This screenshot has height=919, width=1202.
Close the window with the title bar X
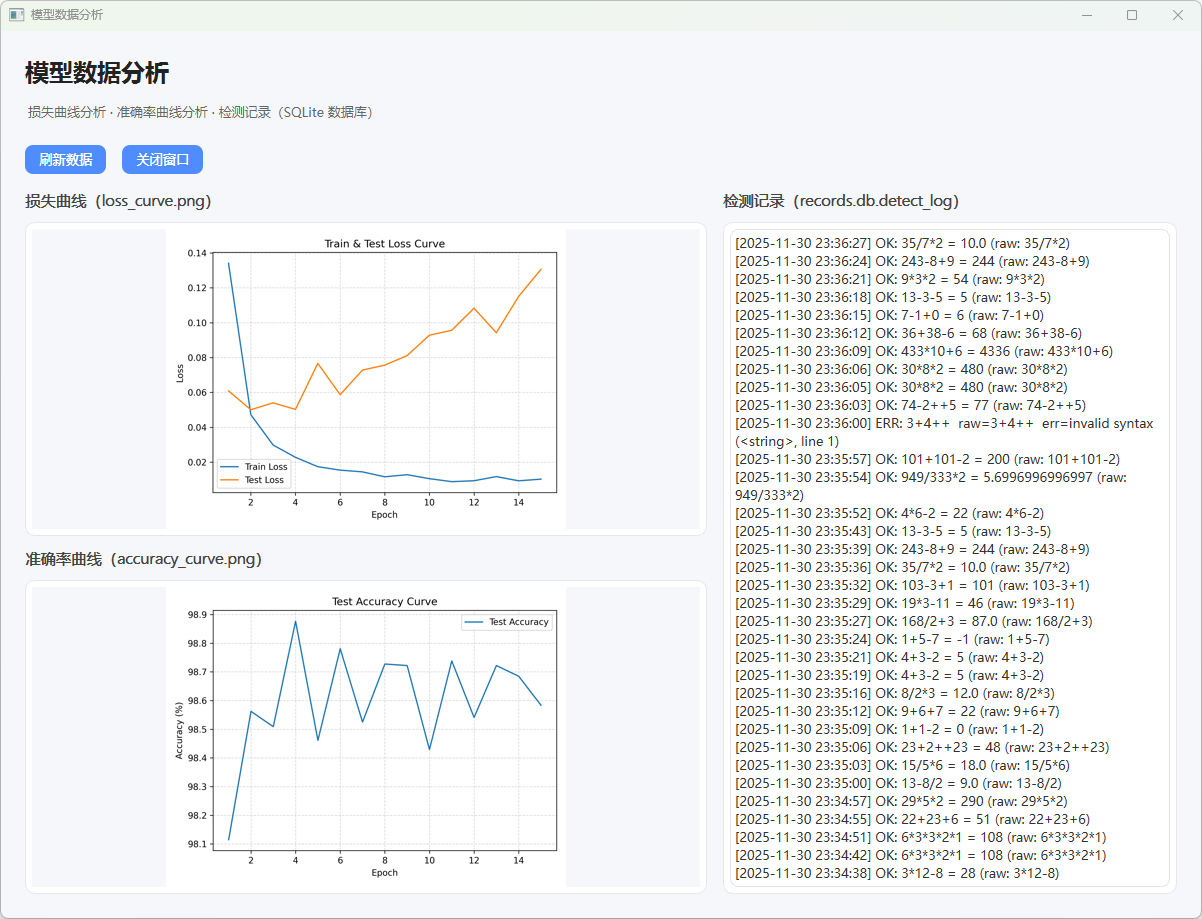[x=1177, y=15]
